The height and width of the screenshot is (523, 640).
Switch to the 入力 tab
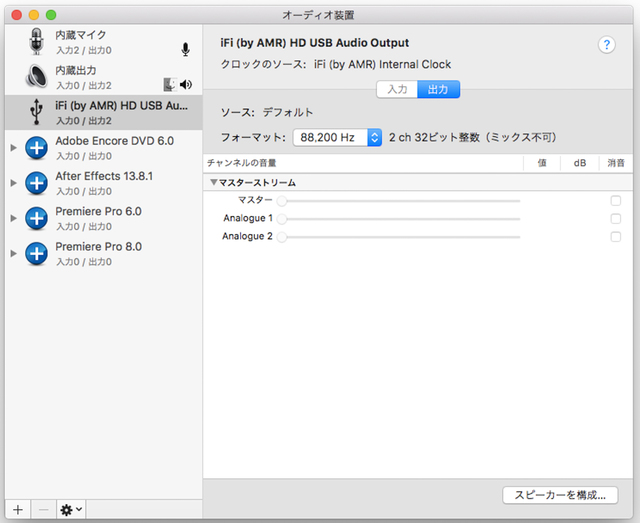tap(397, 89)
